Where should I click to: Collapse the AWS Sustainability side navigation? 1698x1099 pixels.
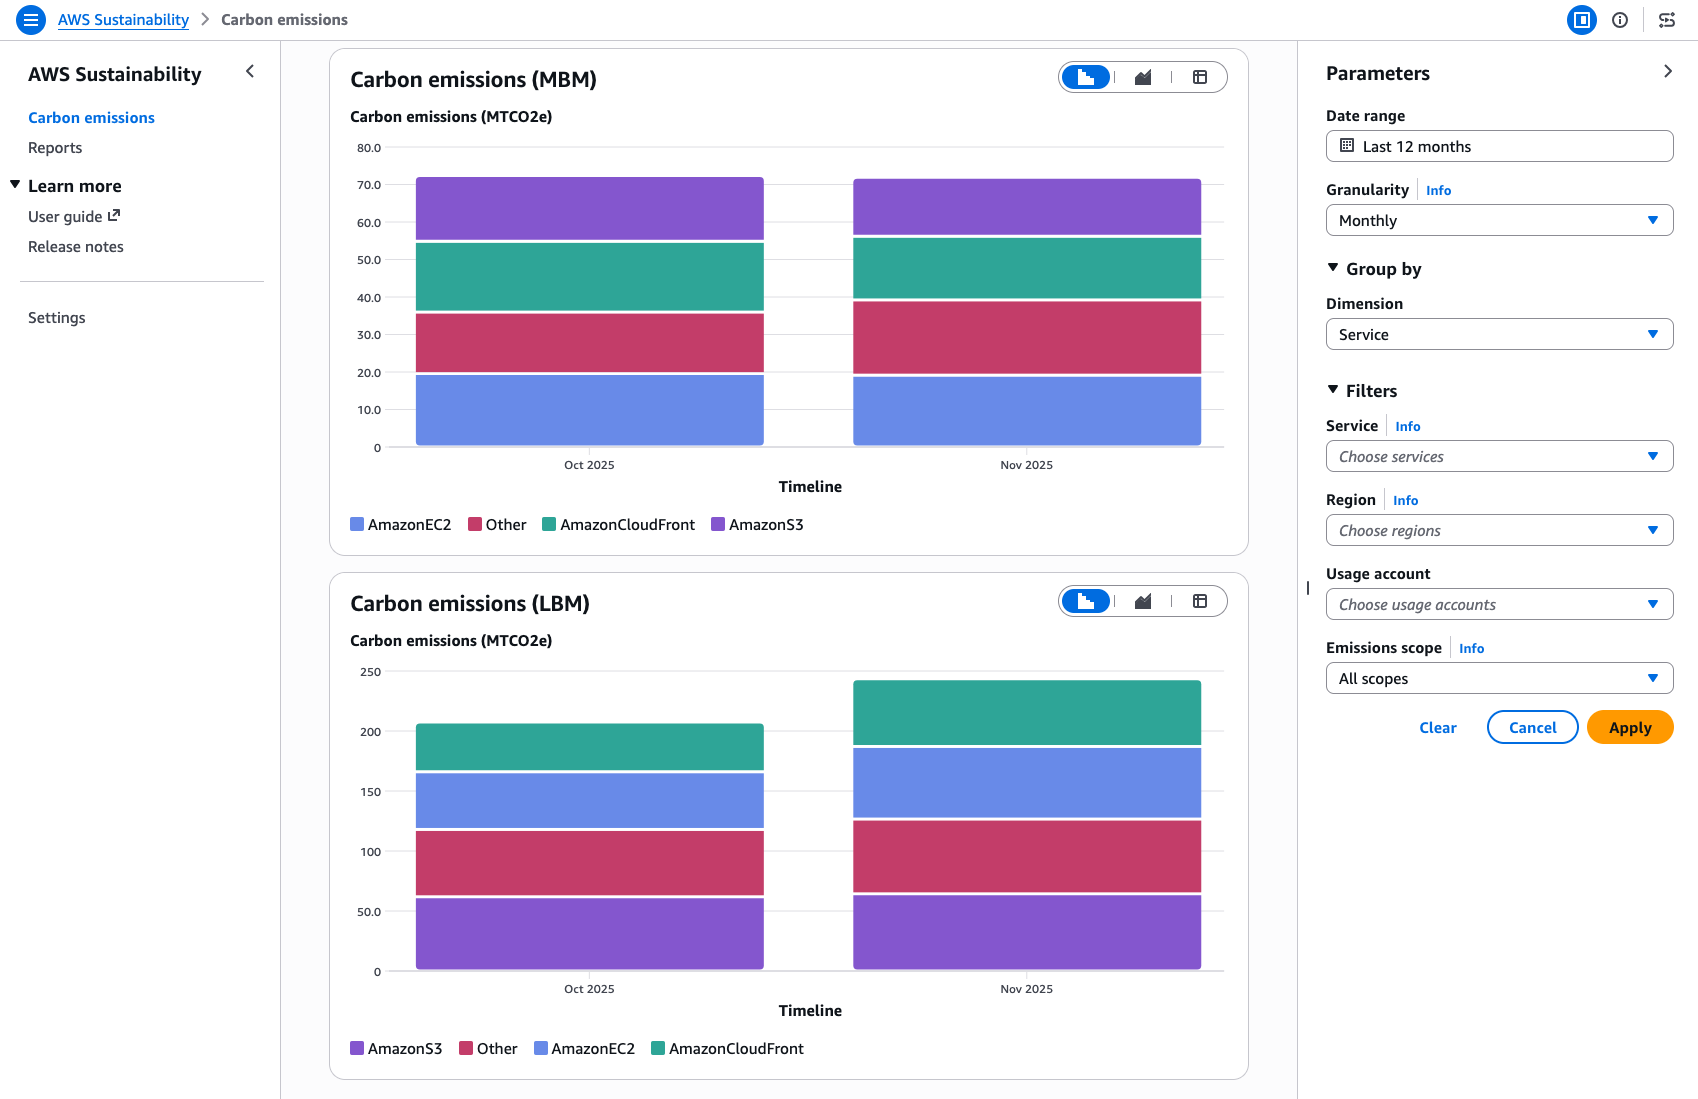250,72
